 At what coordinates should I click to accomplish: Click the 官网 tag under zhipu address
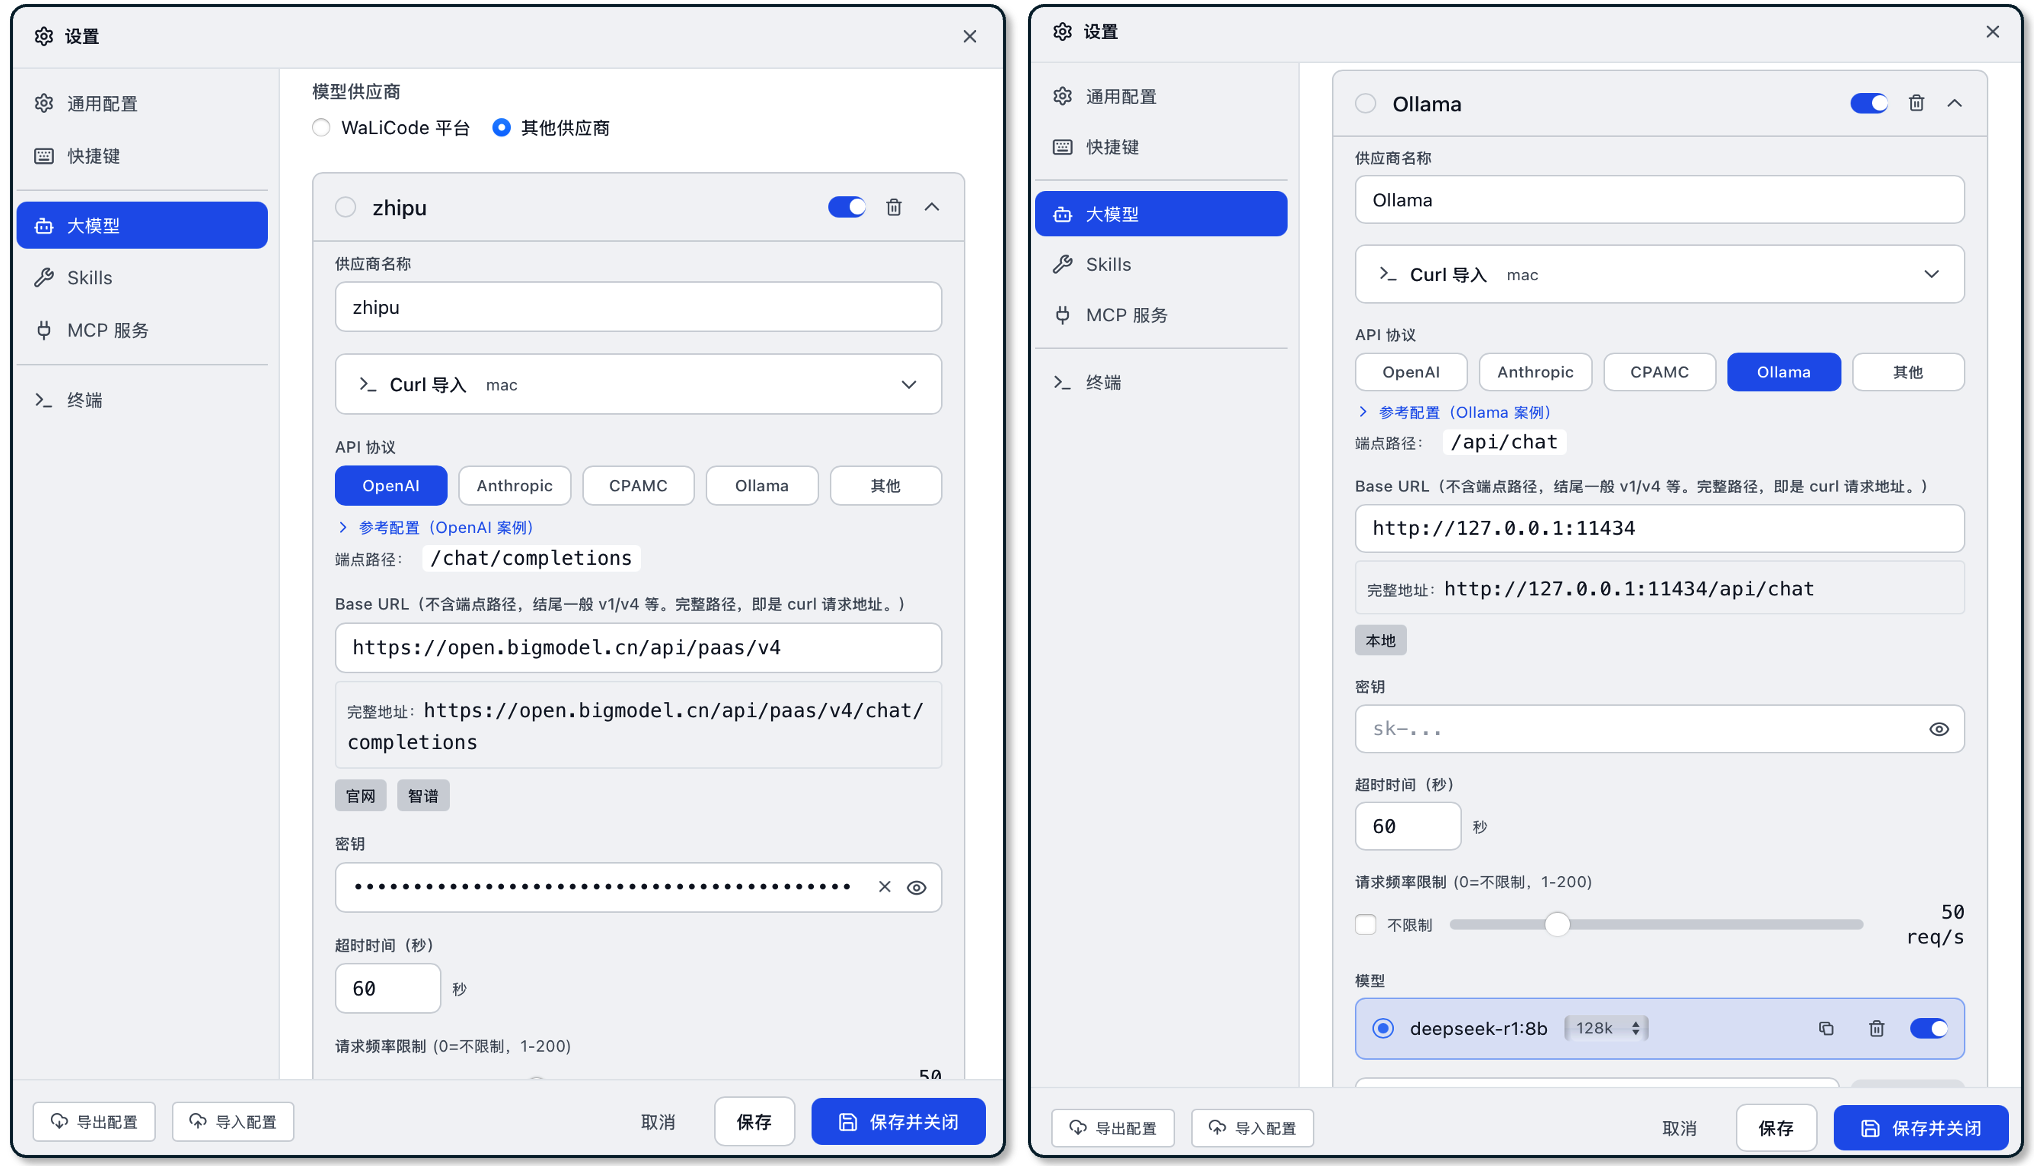click(x=360, y=796)
